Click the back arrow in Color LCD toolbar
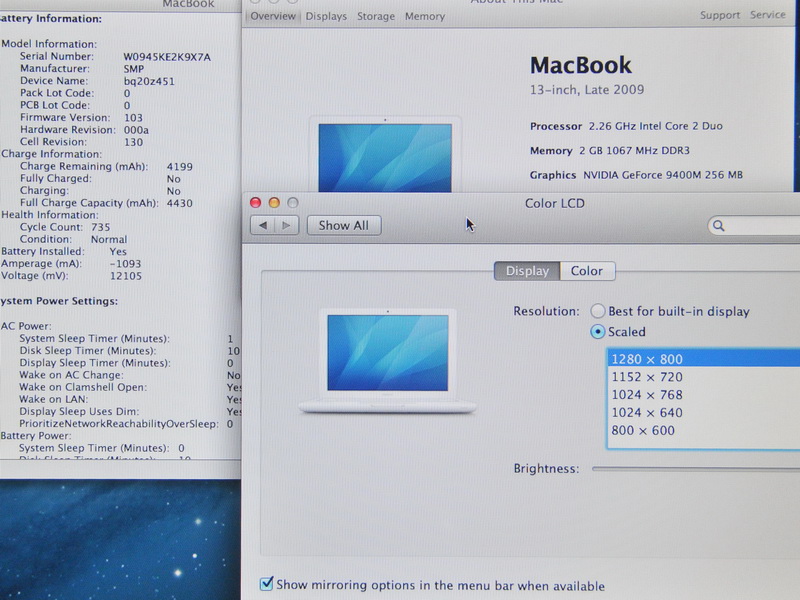800x600 pixels. 263,226
